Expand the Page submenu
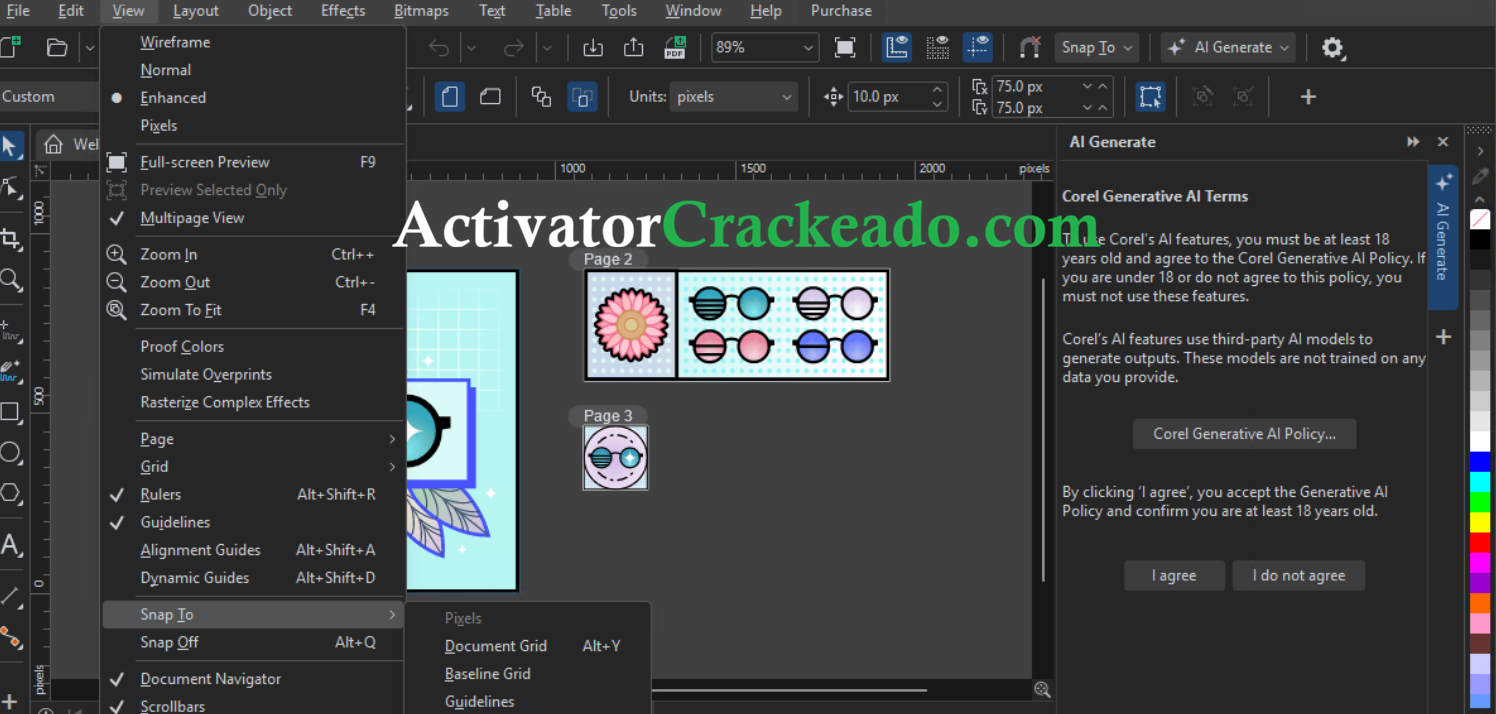Image resolution: width=1496 pixels, height=714 pixels. click(x=254, y=439)
